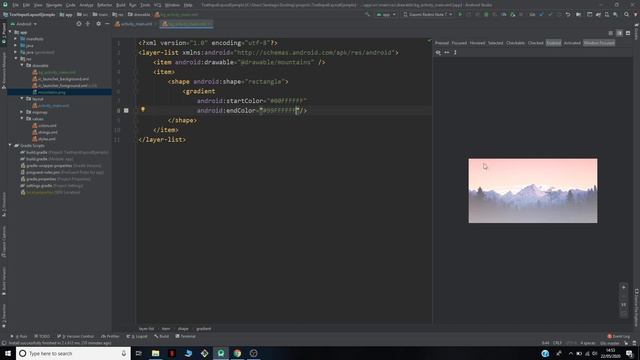
Task: Open File Explorer from taskbar
Action: click(x=156, y=353)
